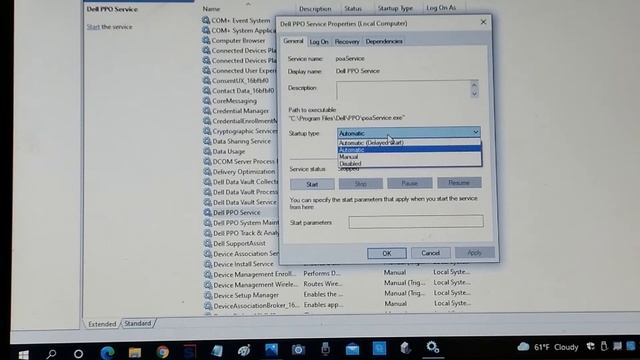Switch to the Standard view tab

click(x=138, y=323)
